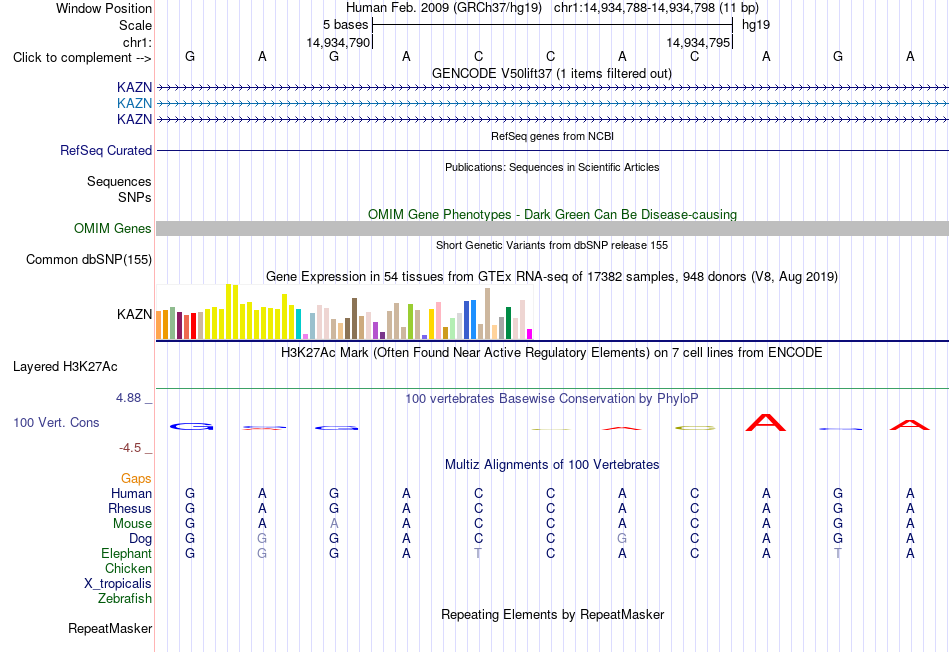Select the X_tropicalis alignment row label
This screenshot has height=652, width=950.
[x=118, y=584]
